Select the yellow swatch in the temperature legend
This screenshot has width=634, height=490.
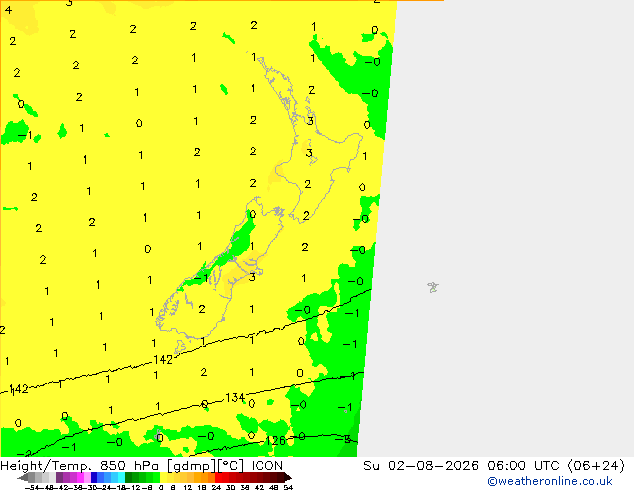164,477
